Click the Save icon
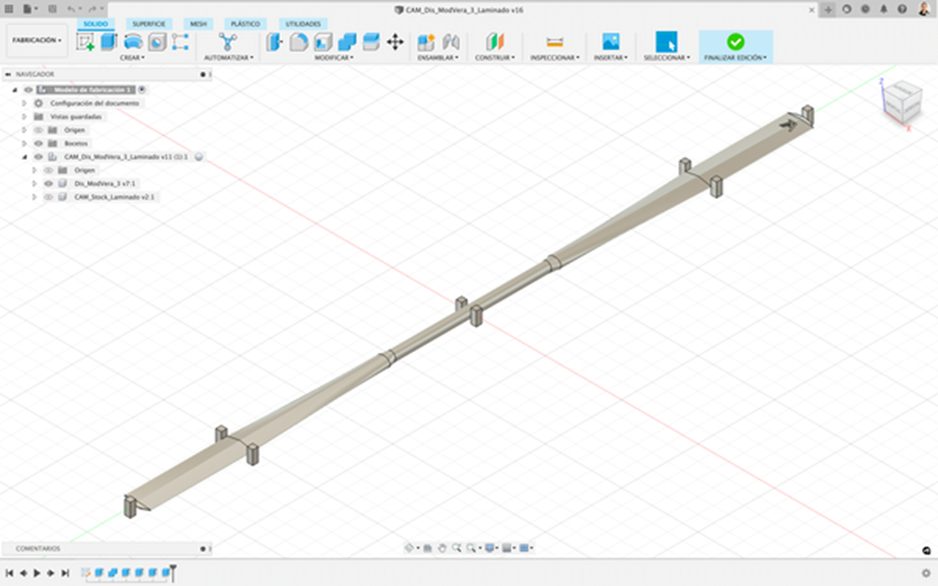This screenshot has height=586, width=938. point(53,9)
